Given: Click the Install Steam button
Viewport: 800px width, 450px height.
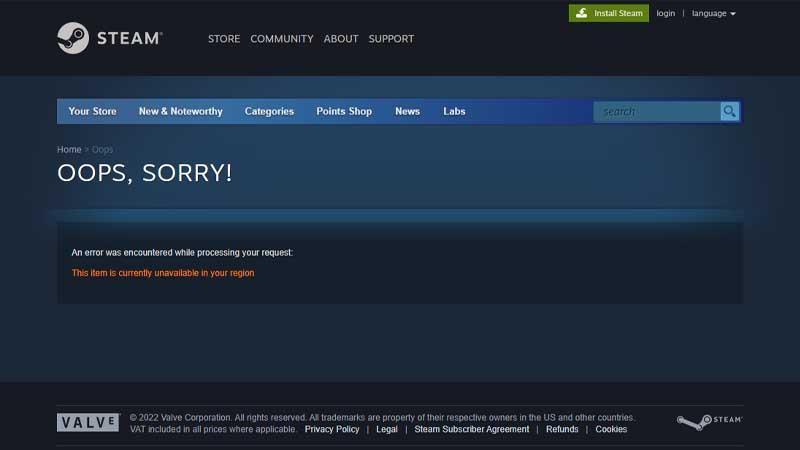Looking at the screenshot, I should (x=609, y=13).
